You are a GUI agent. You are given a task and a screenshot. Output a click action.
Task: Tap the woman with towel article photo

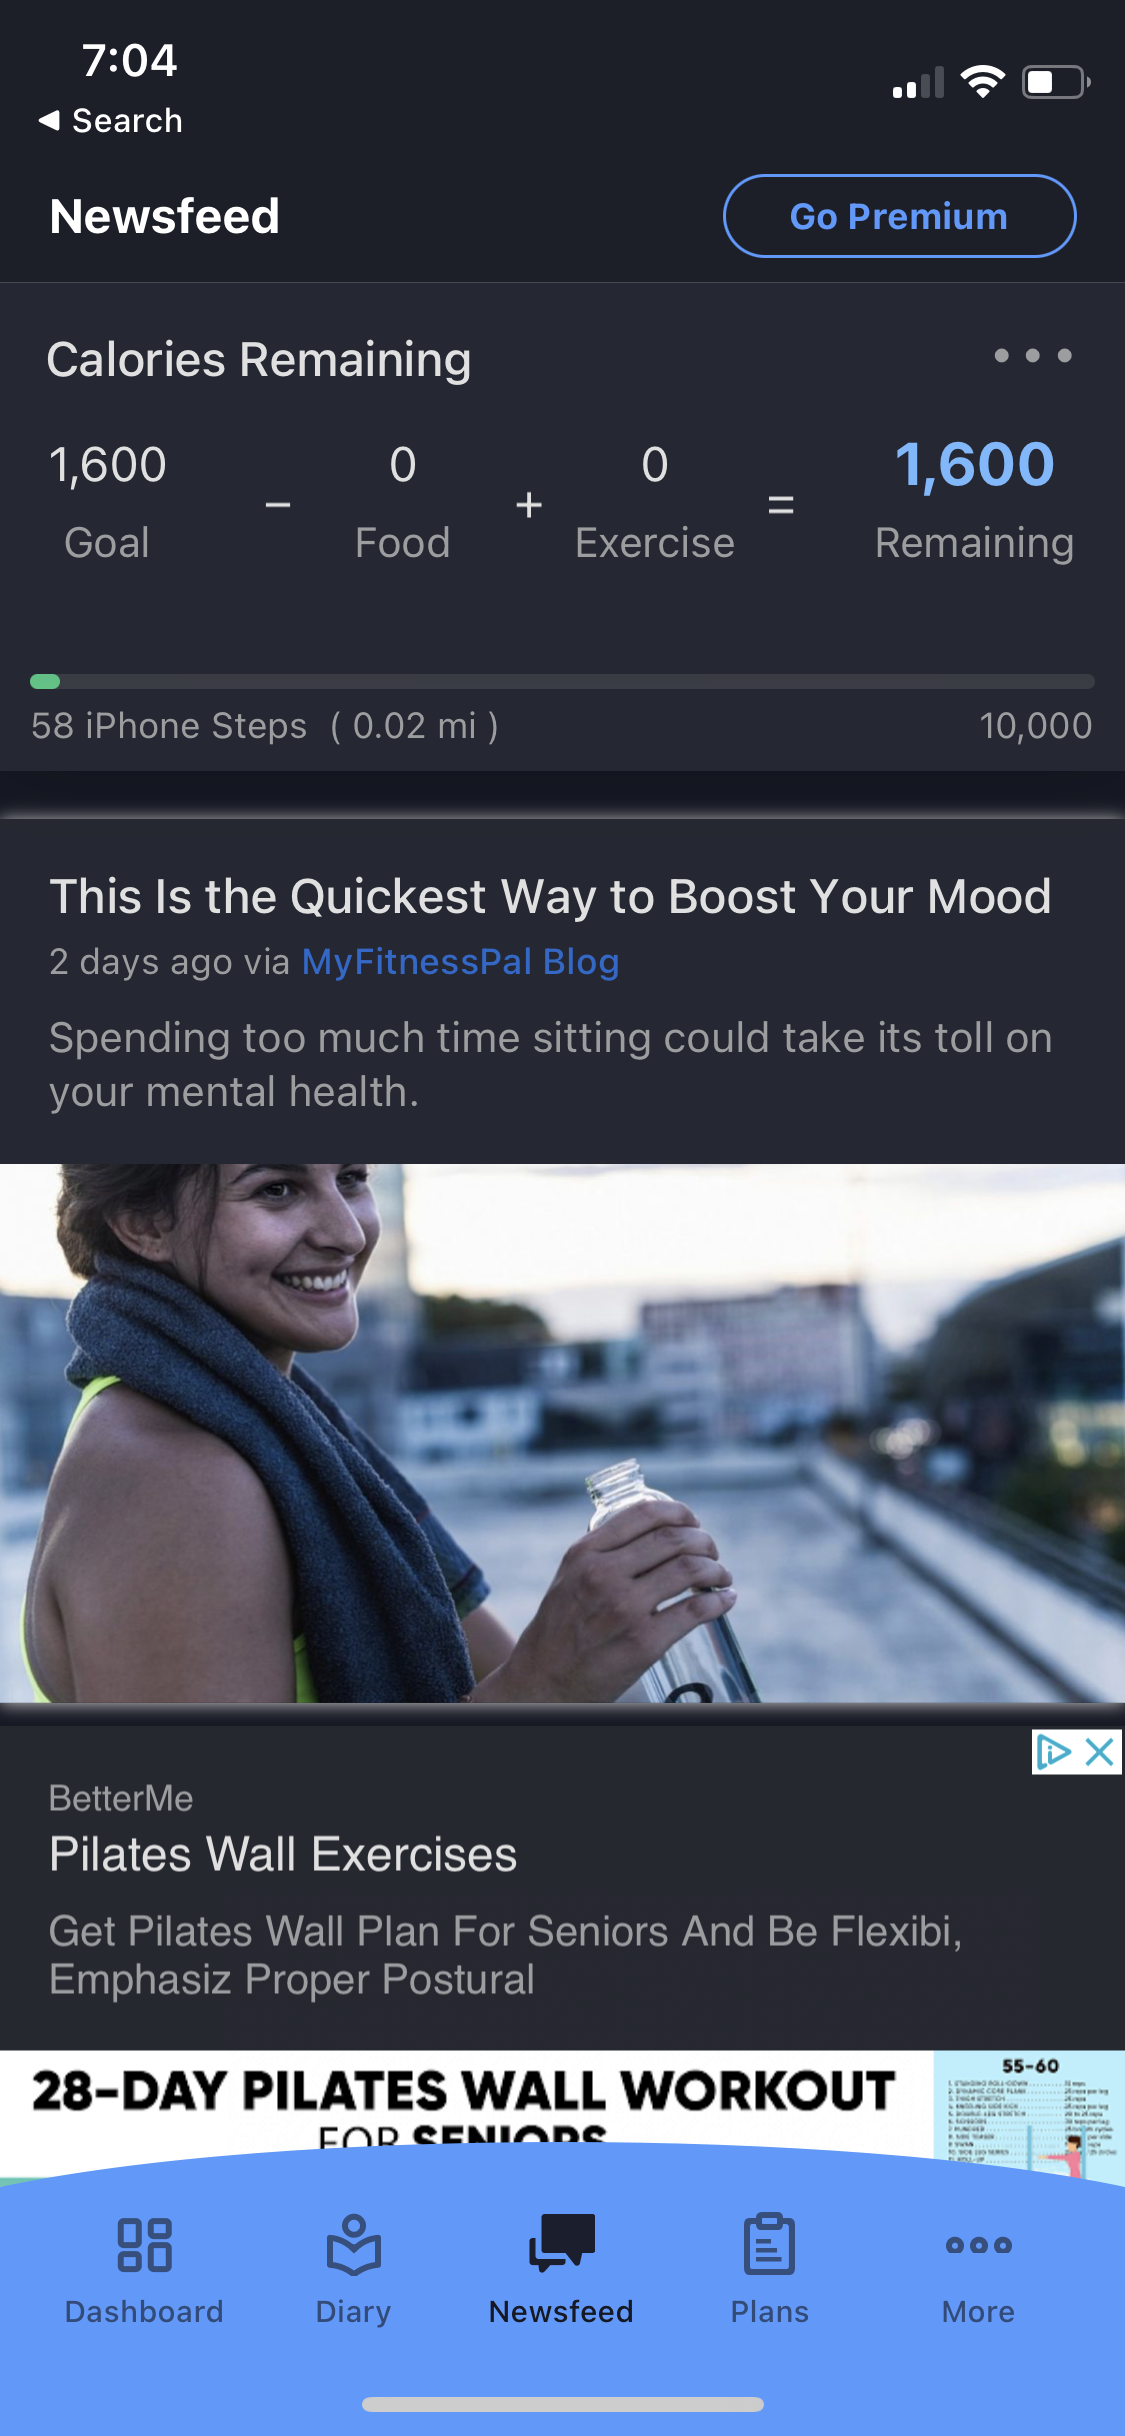[562, 1433]
